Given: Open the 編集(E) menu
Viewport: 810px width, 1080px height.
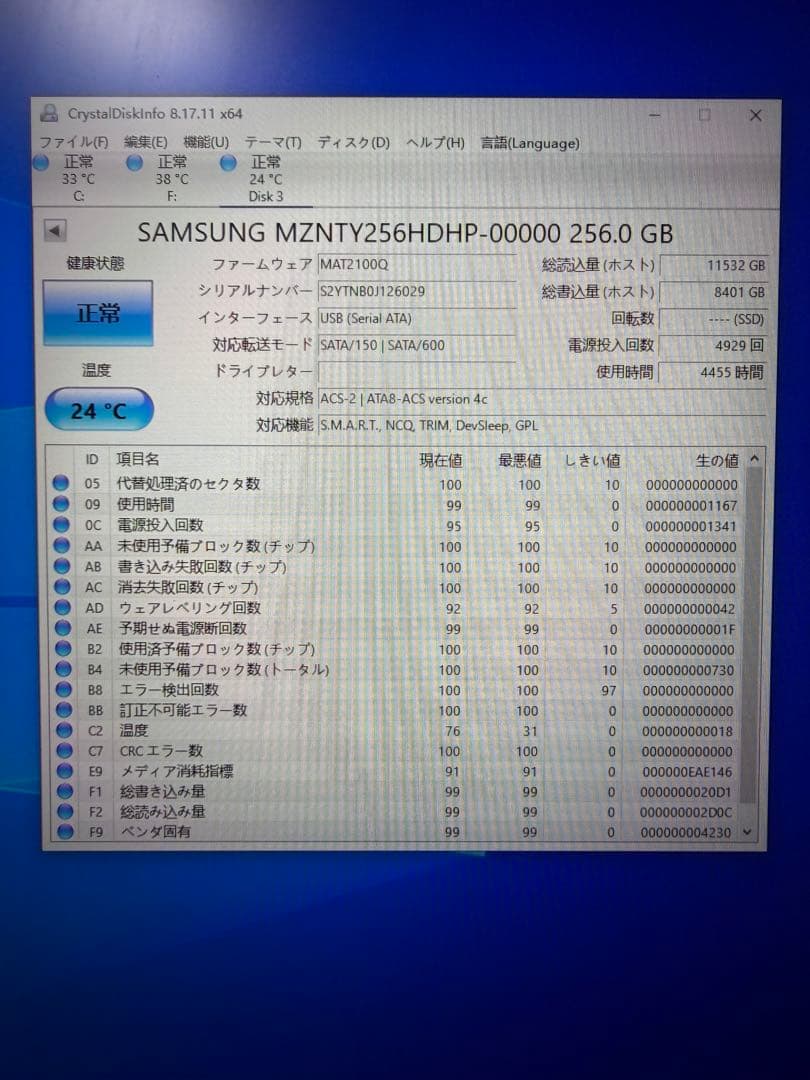Looking at the screenshot, I should [x=145, y=143].
